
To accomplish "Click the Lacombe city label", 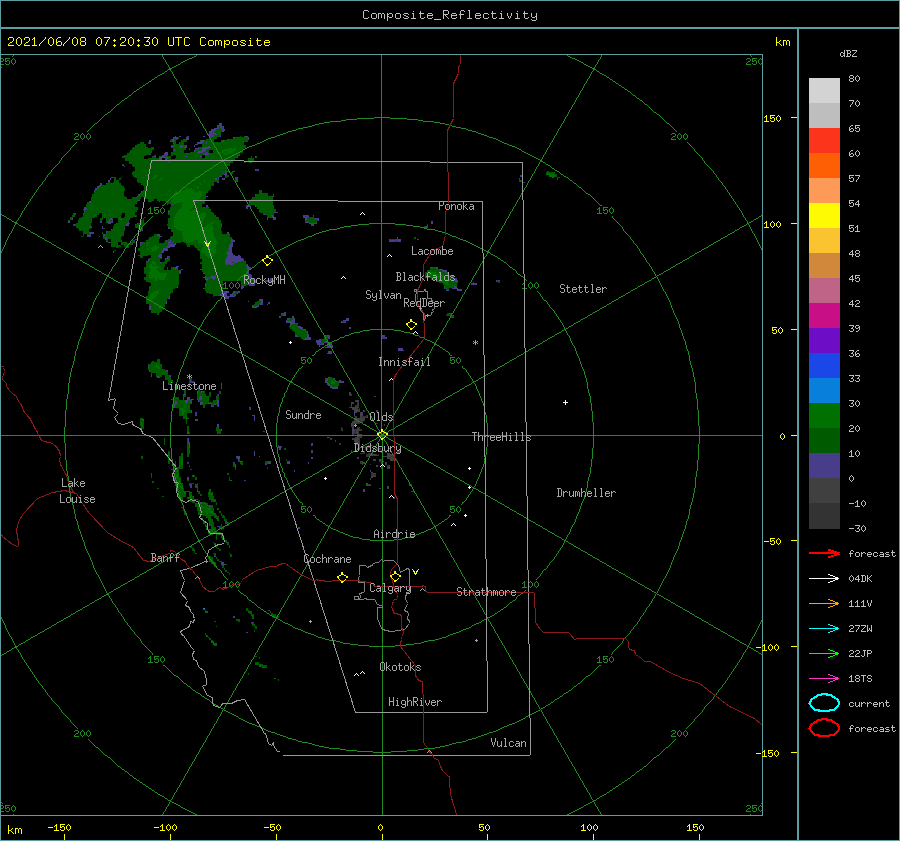I will tap(432, 251).
